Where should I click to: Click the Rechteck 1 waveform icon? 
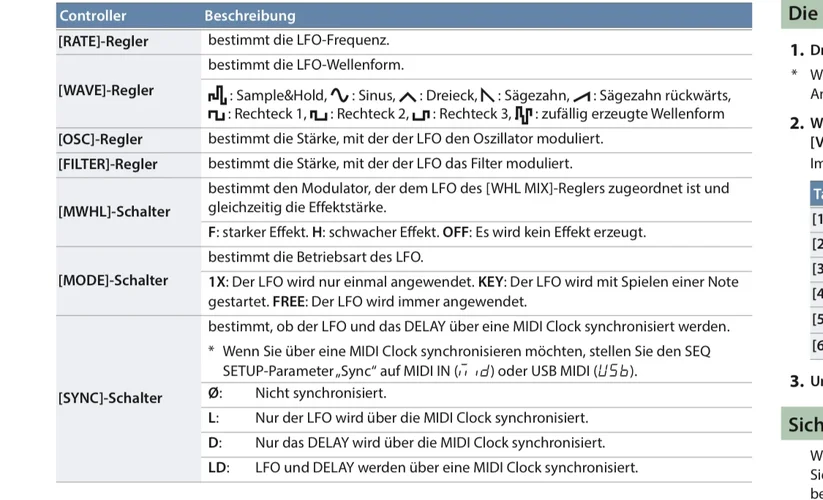[x=216, y=115]
